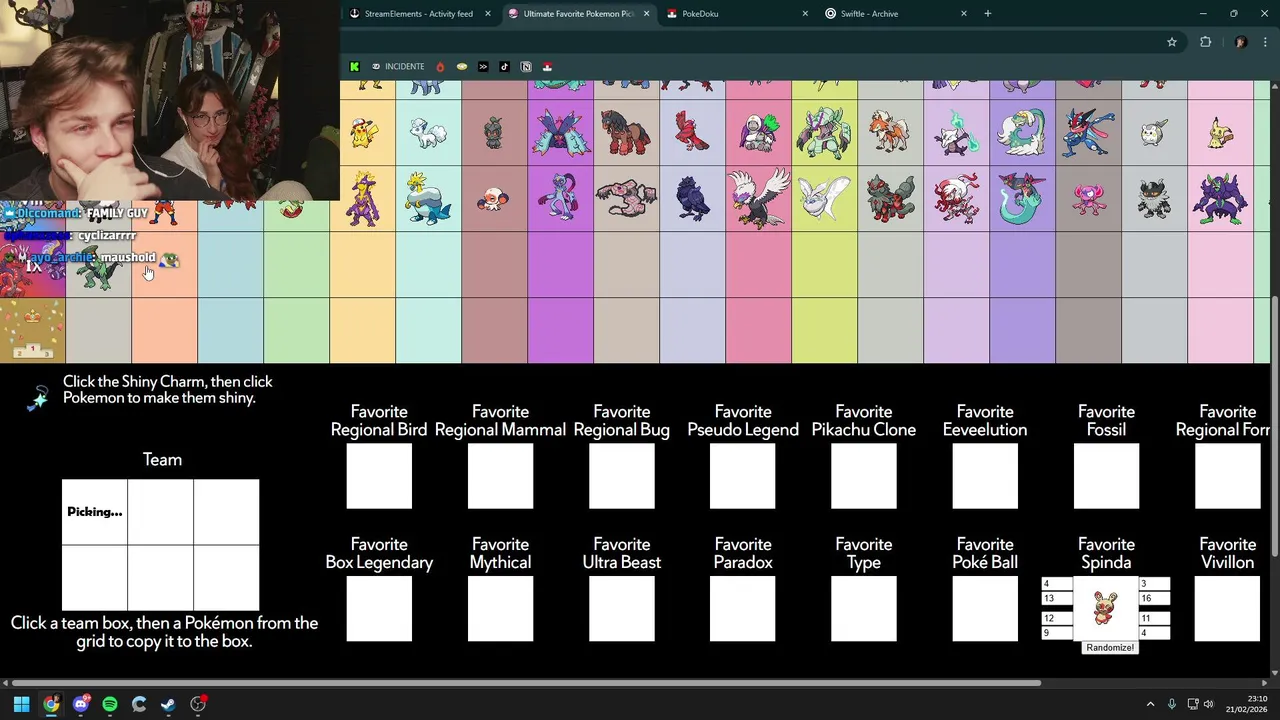Choose Corviknight from the grid

(x=692, y=198)
